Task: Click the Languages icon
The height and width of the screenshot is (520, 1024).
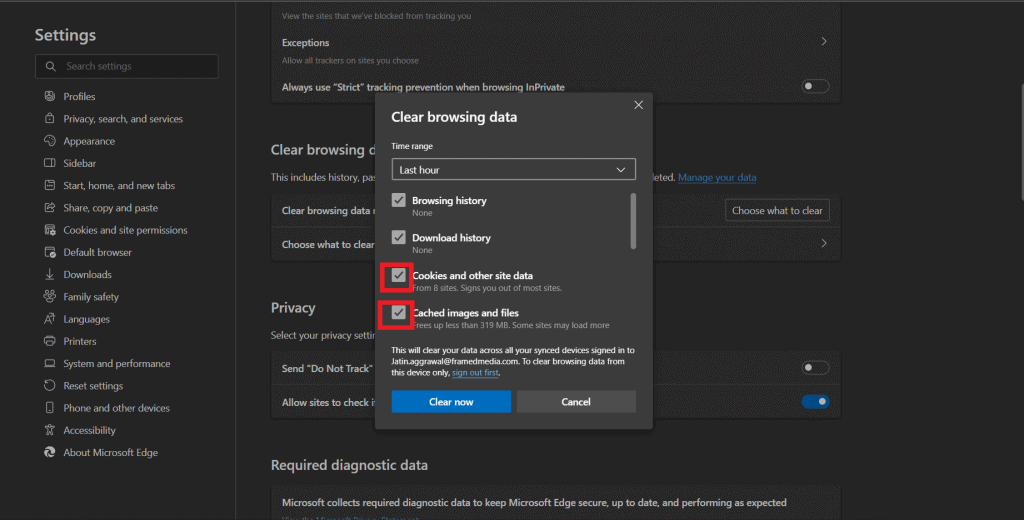Action: point(50,318)
